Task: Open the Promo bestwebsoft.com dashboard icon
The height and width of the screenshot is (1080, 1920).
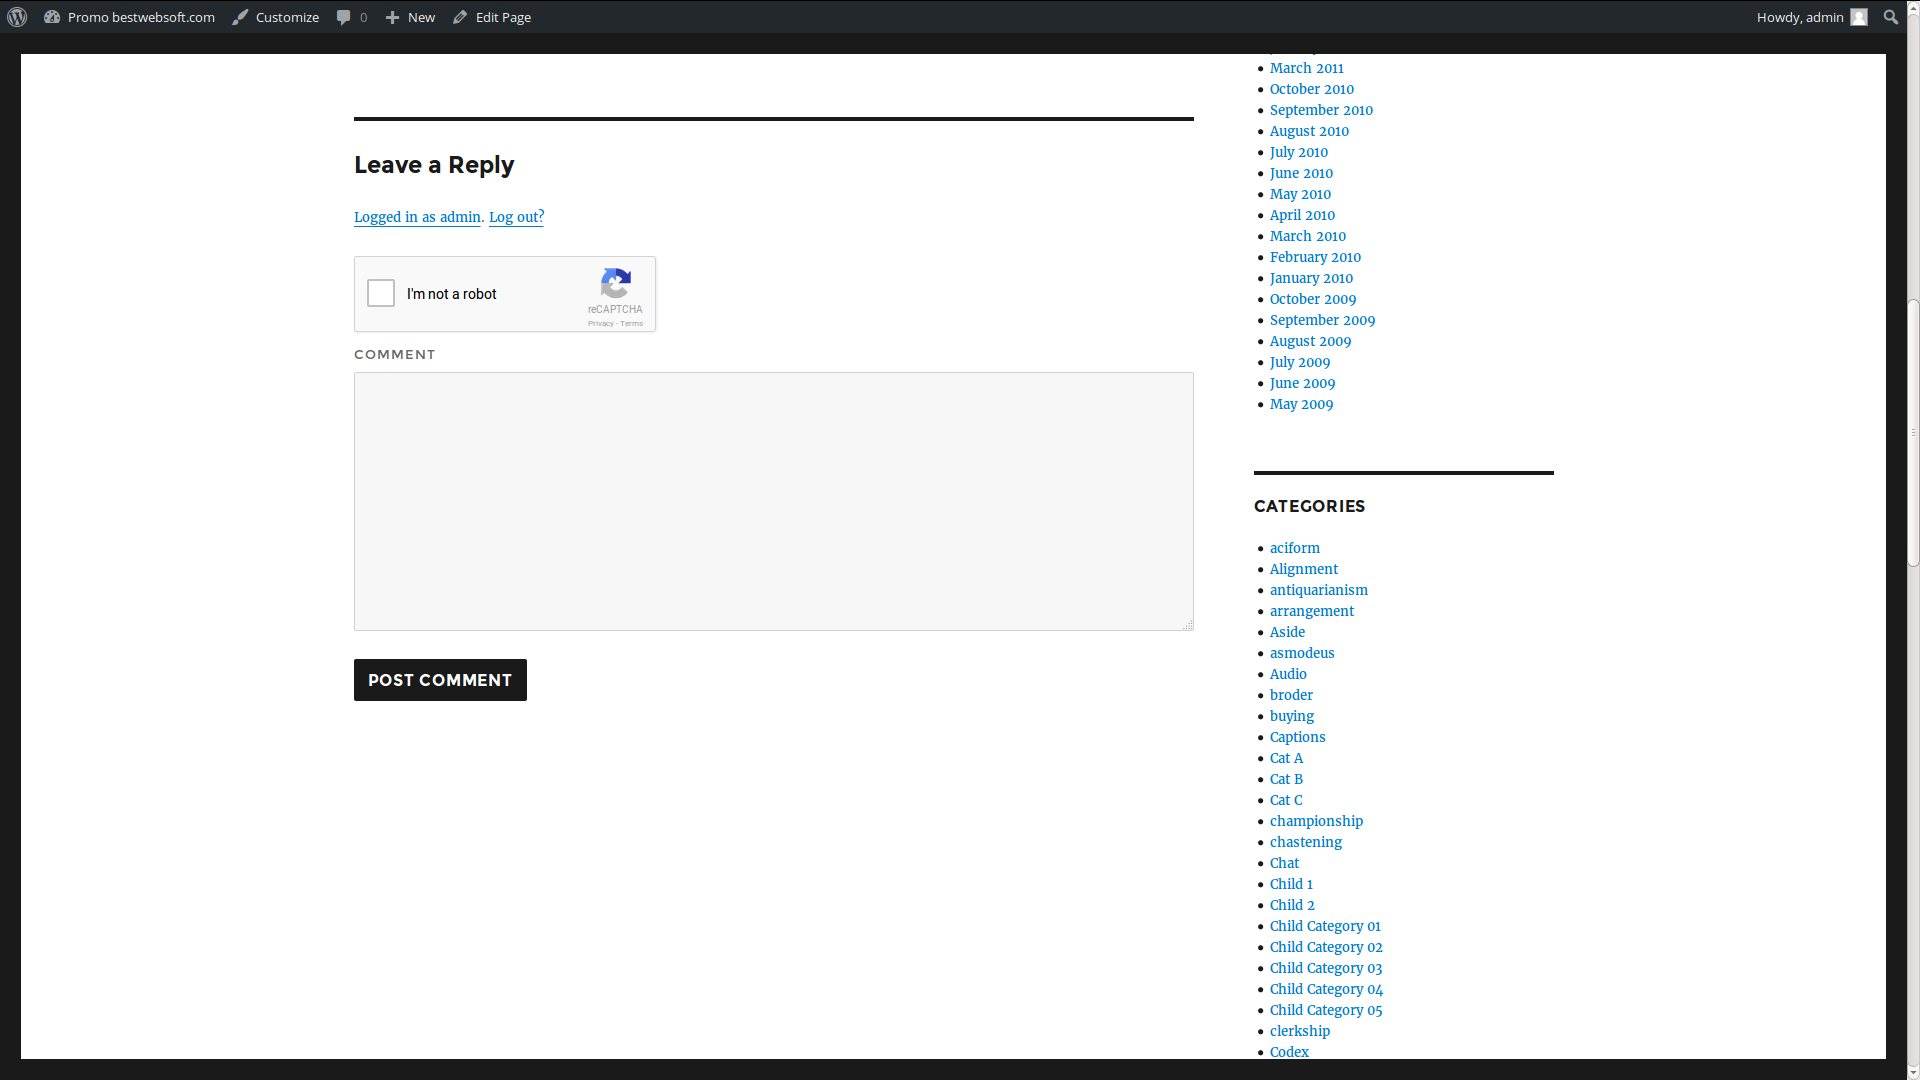Action: click(x=52, y=17)
